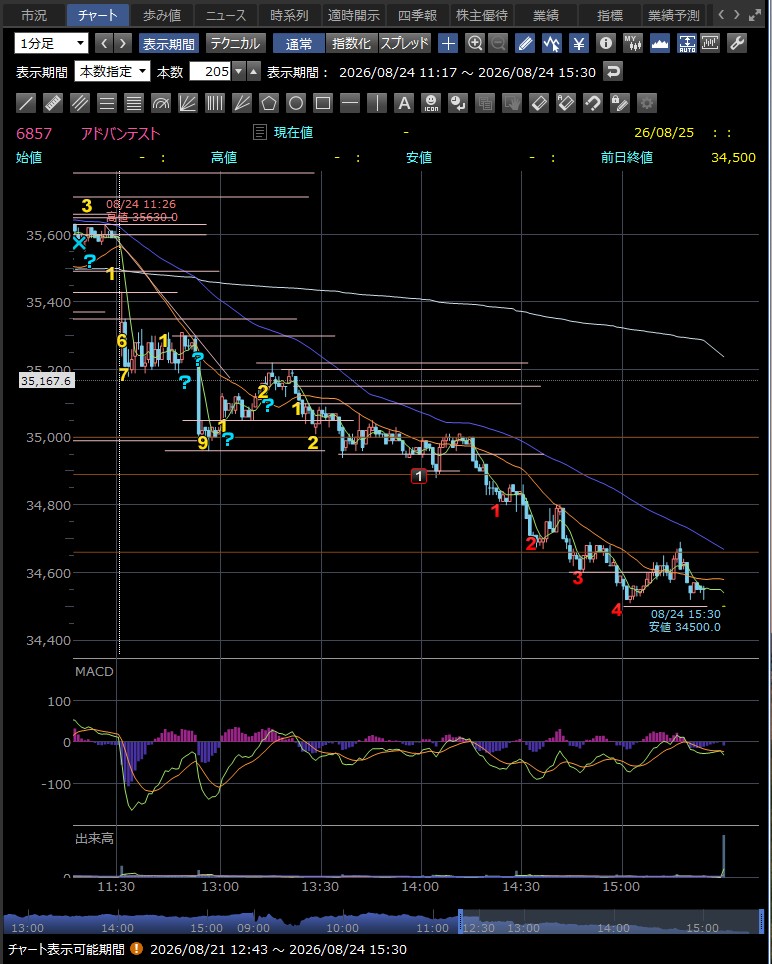Toggle the price panel display icon

tap(710, 43)
